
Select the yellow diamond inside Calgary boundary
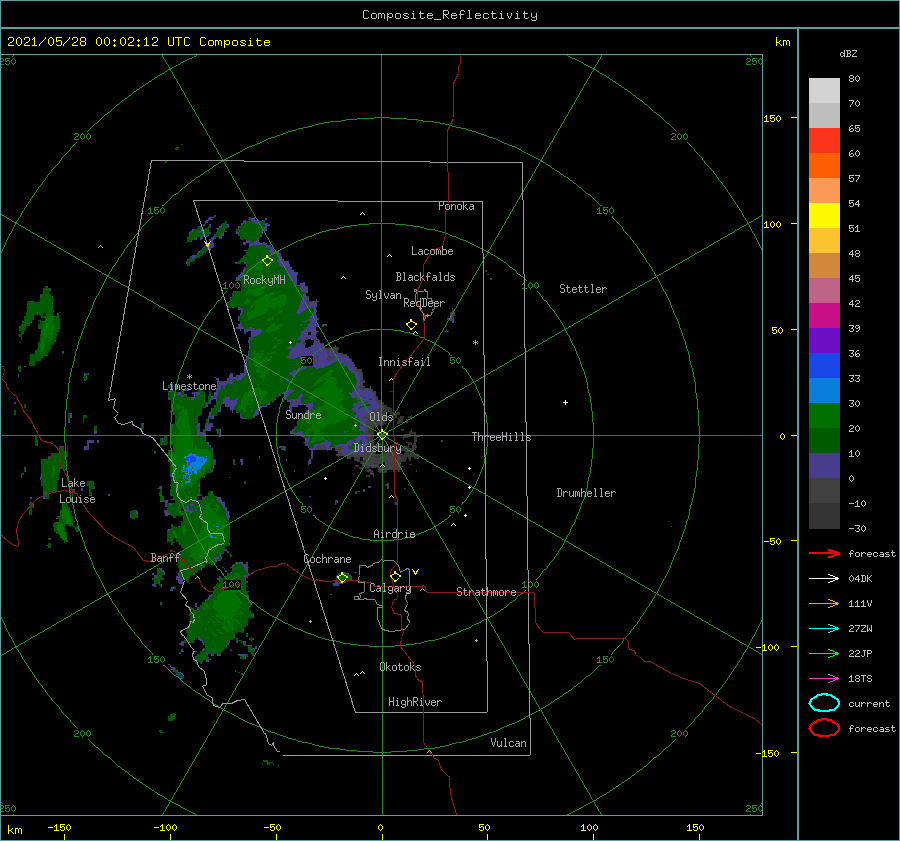(395, 576)
